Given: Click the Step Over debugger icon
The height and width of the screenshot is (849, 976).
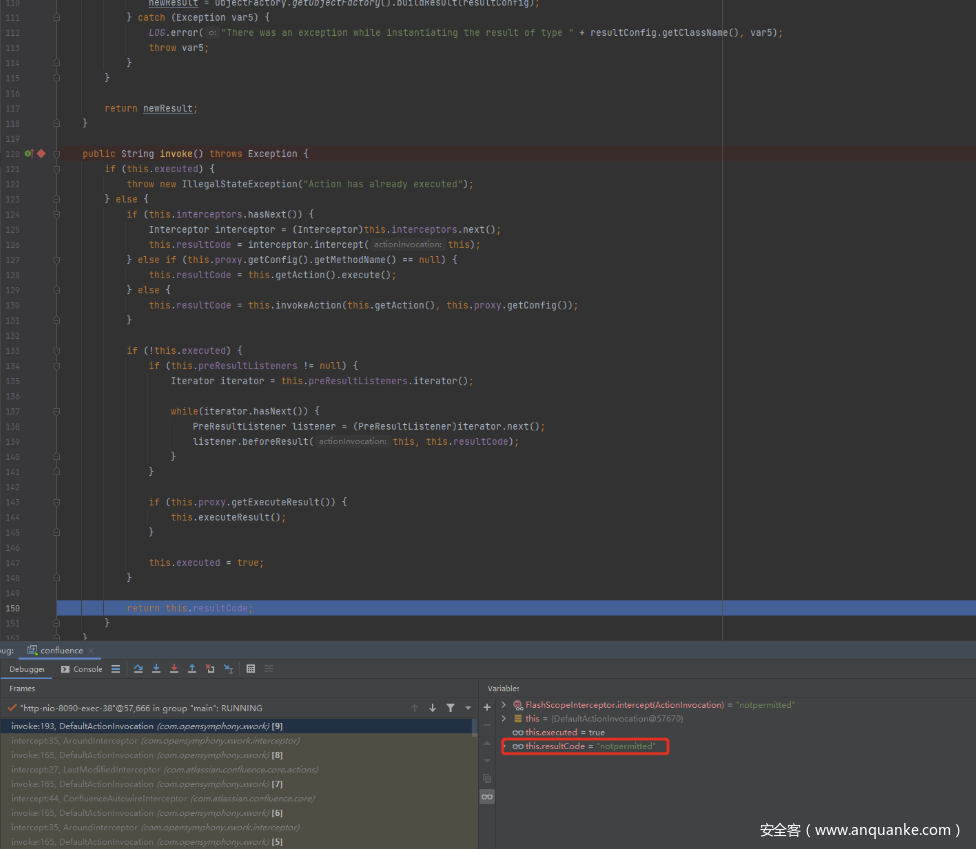Looking at the screenshot, I should pos(138,669).
